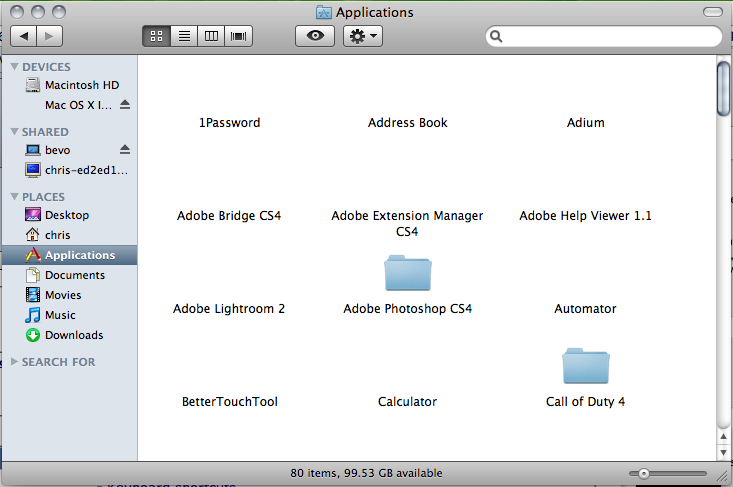Screen dimensions: 733x487
Task: Click the Macintosh HD drive icon
Action: [33, 85]
